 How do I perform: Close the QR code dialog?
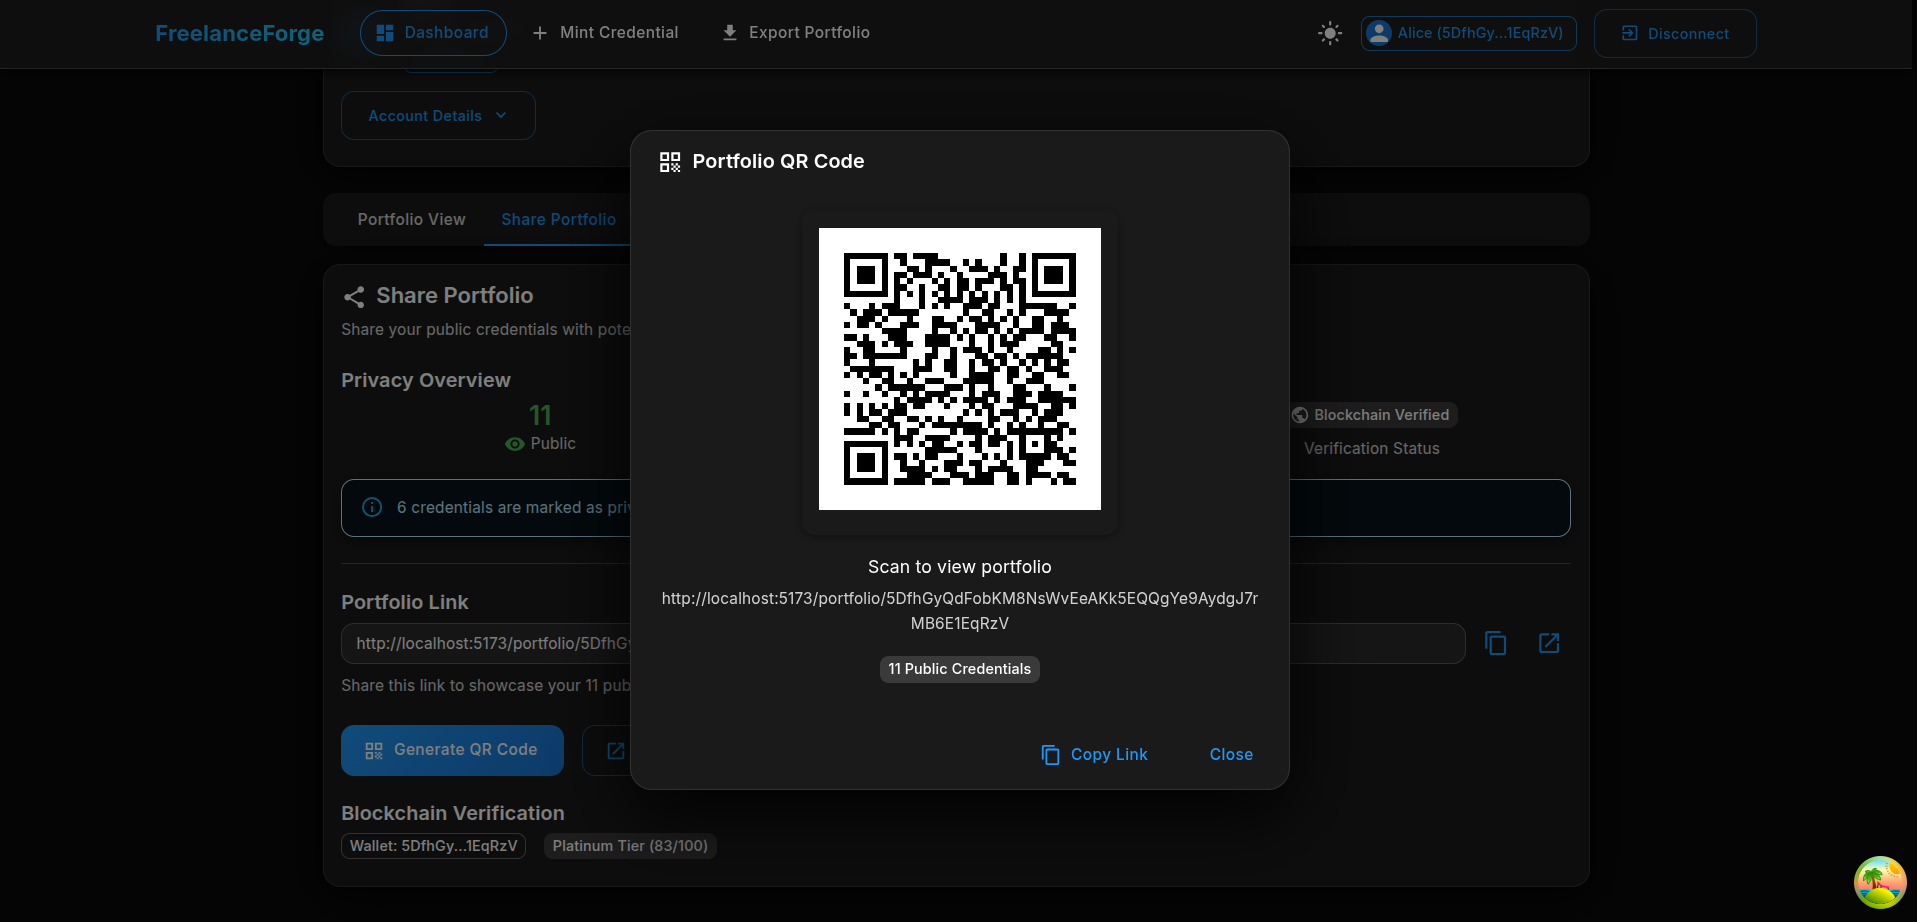click(1231, 755)
